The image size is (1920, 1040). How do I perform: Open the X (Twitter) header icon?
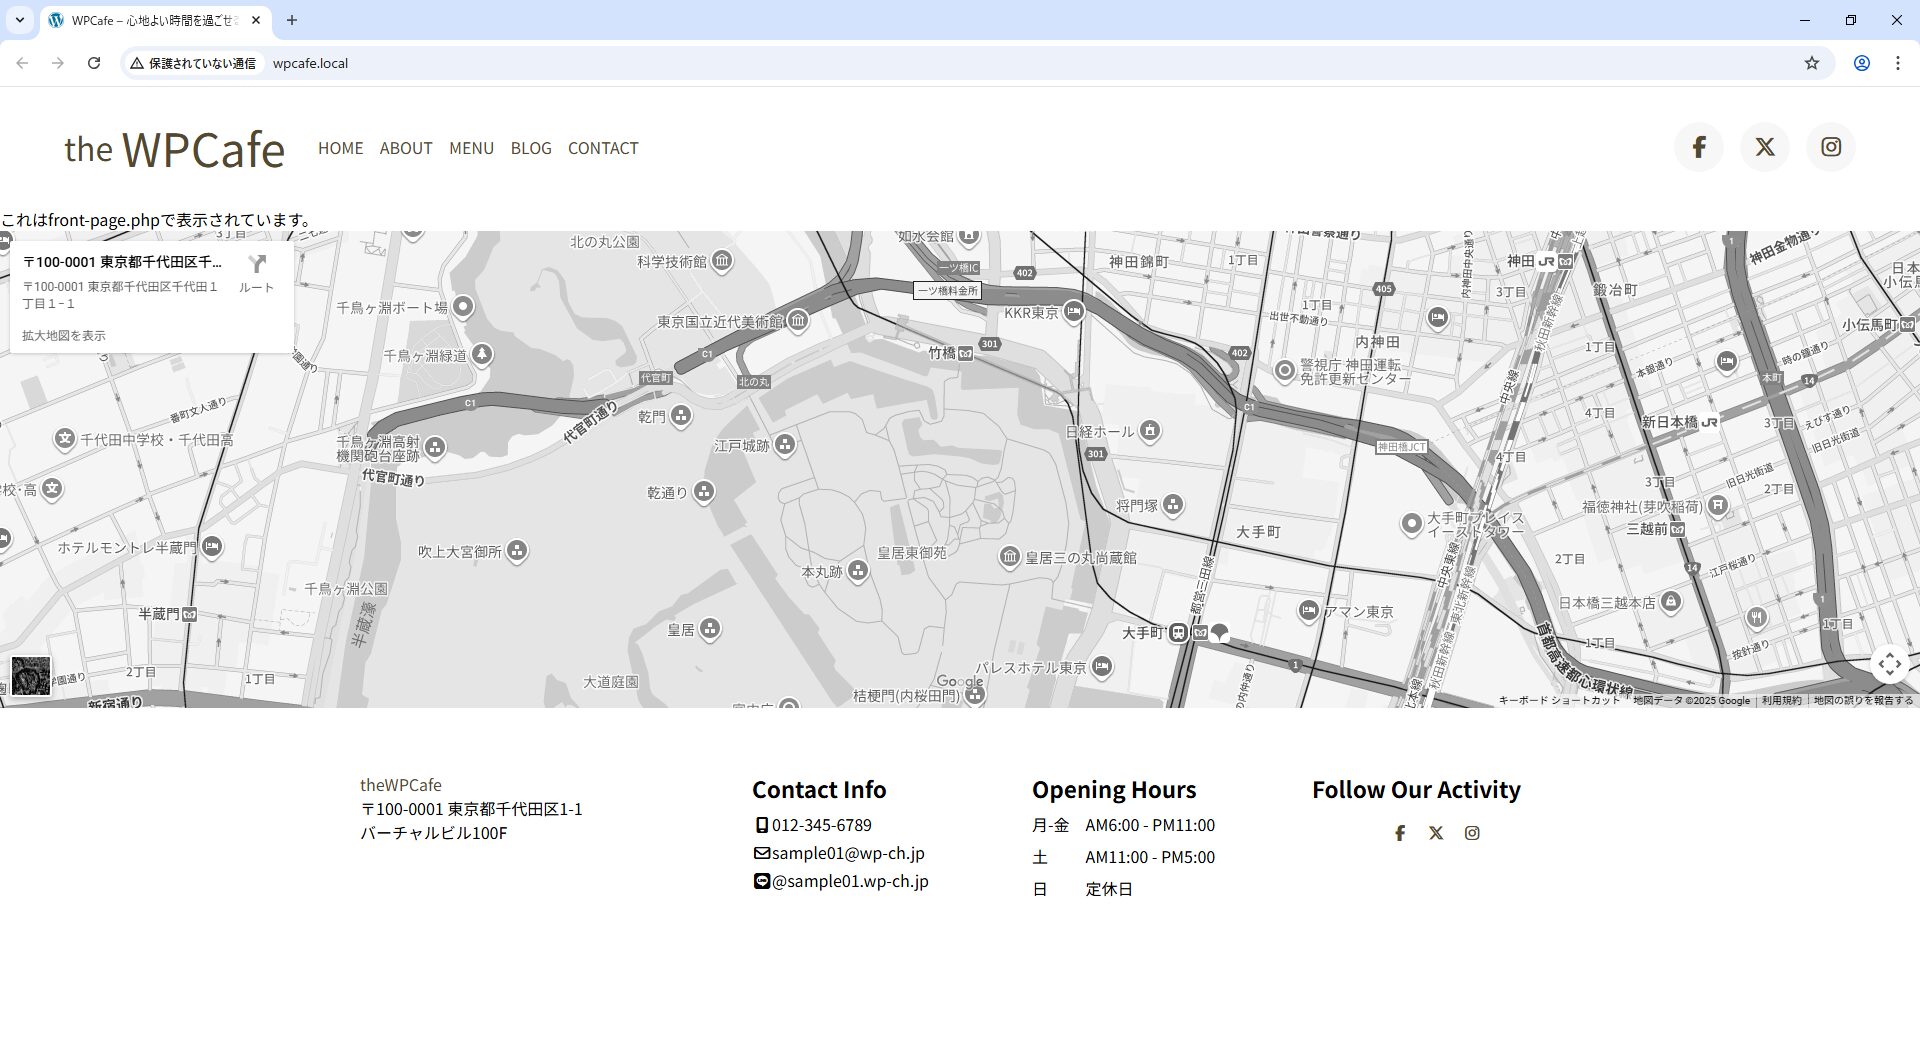1764,147
